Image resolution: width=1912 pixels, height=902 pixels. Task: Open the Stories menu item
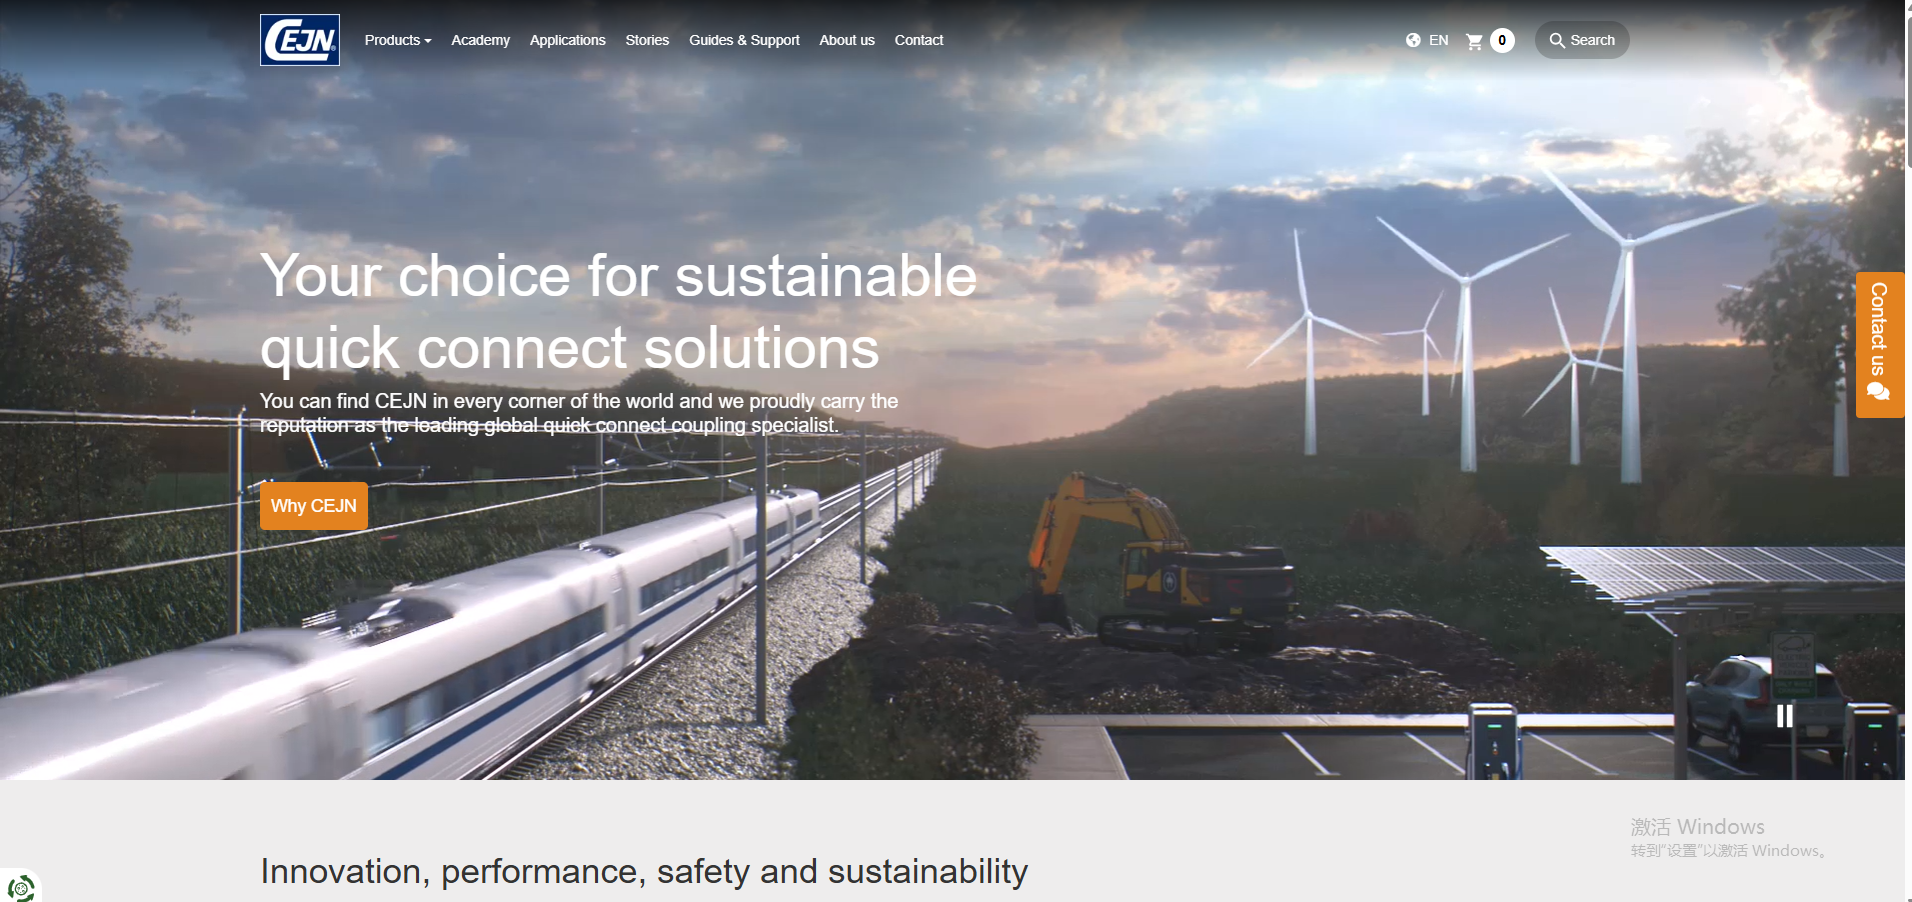(x=647, y=40)
